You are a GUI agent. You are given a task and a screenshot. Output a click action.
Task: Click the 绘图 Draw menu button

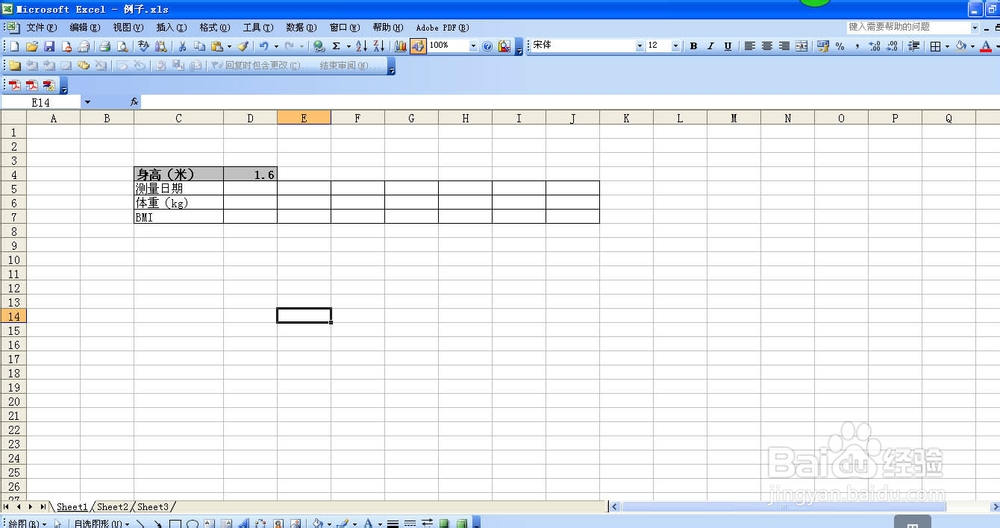coord(27,524)
